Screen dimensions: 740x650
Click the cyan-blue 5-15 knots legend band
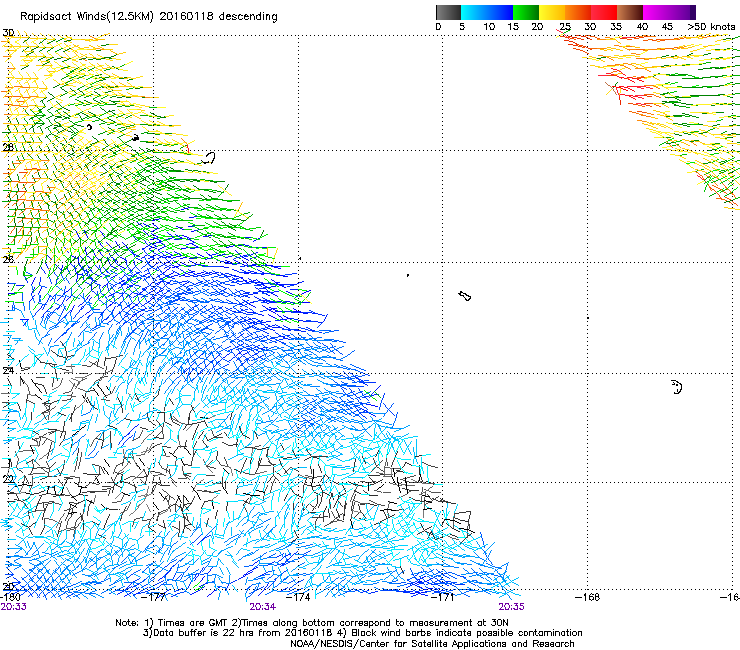tap(487, 12)
